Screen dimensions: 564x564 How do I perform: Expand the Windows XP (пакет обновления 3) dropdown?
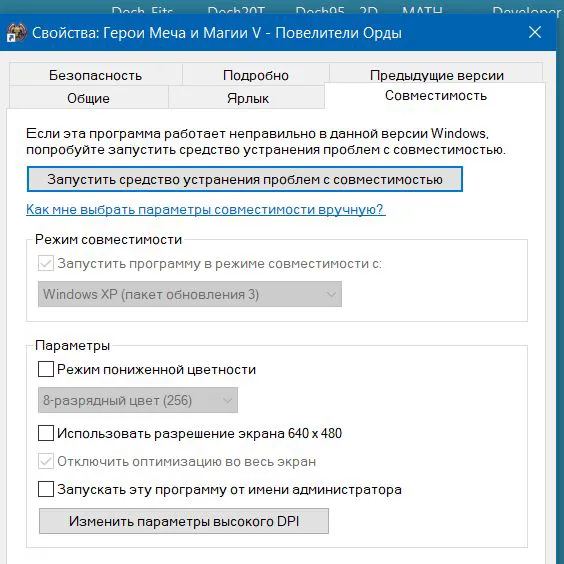coord(190,294)
